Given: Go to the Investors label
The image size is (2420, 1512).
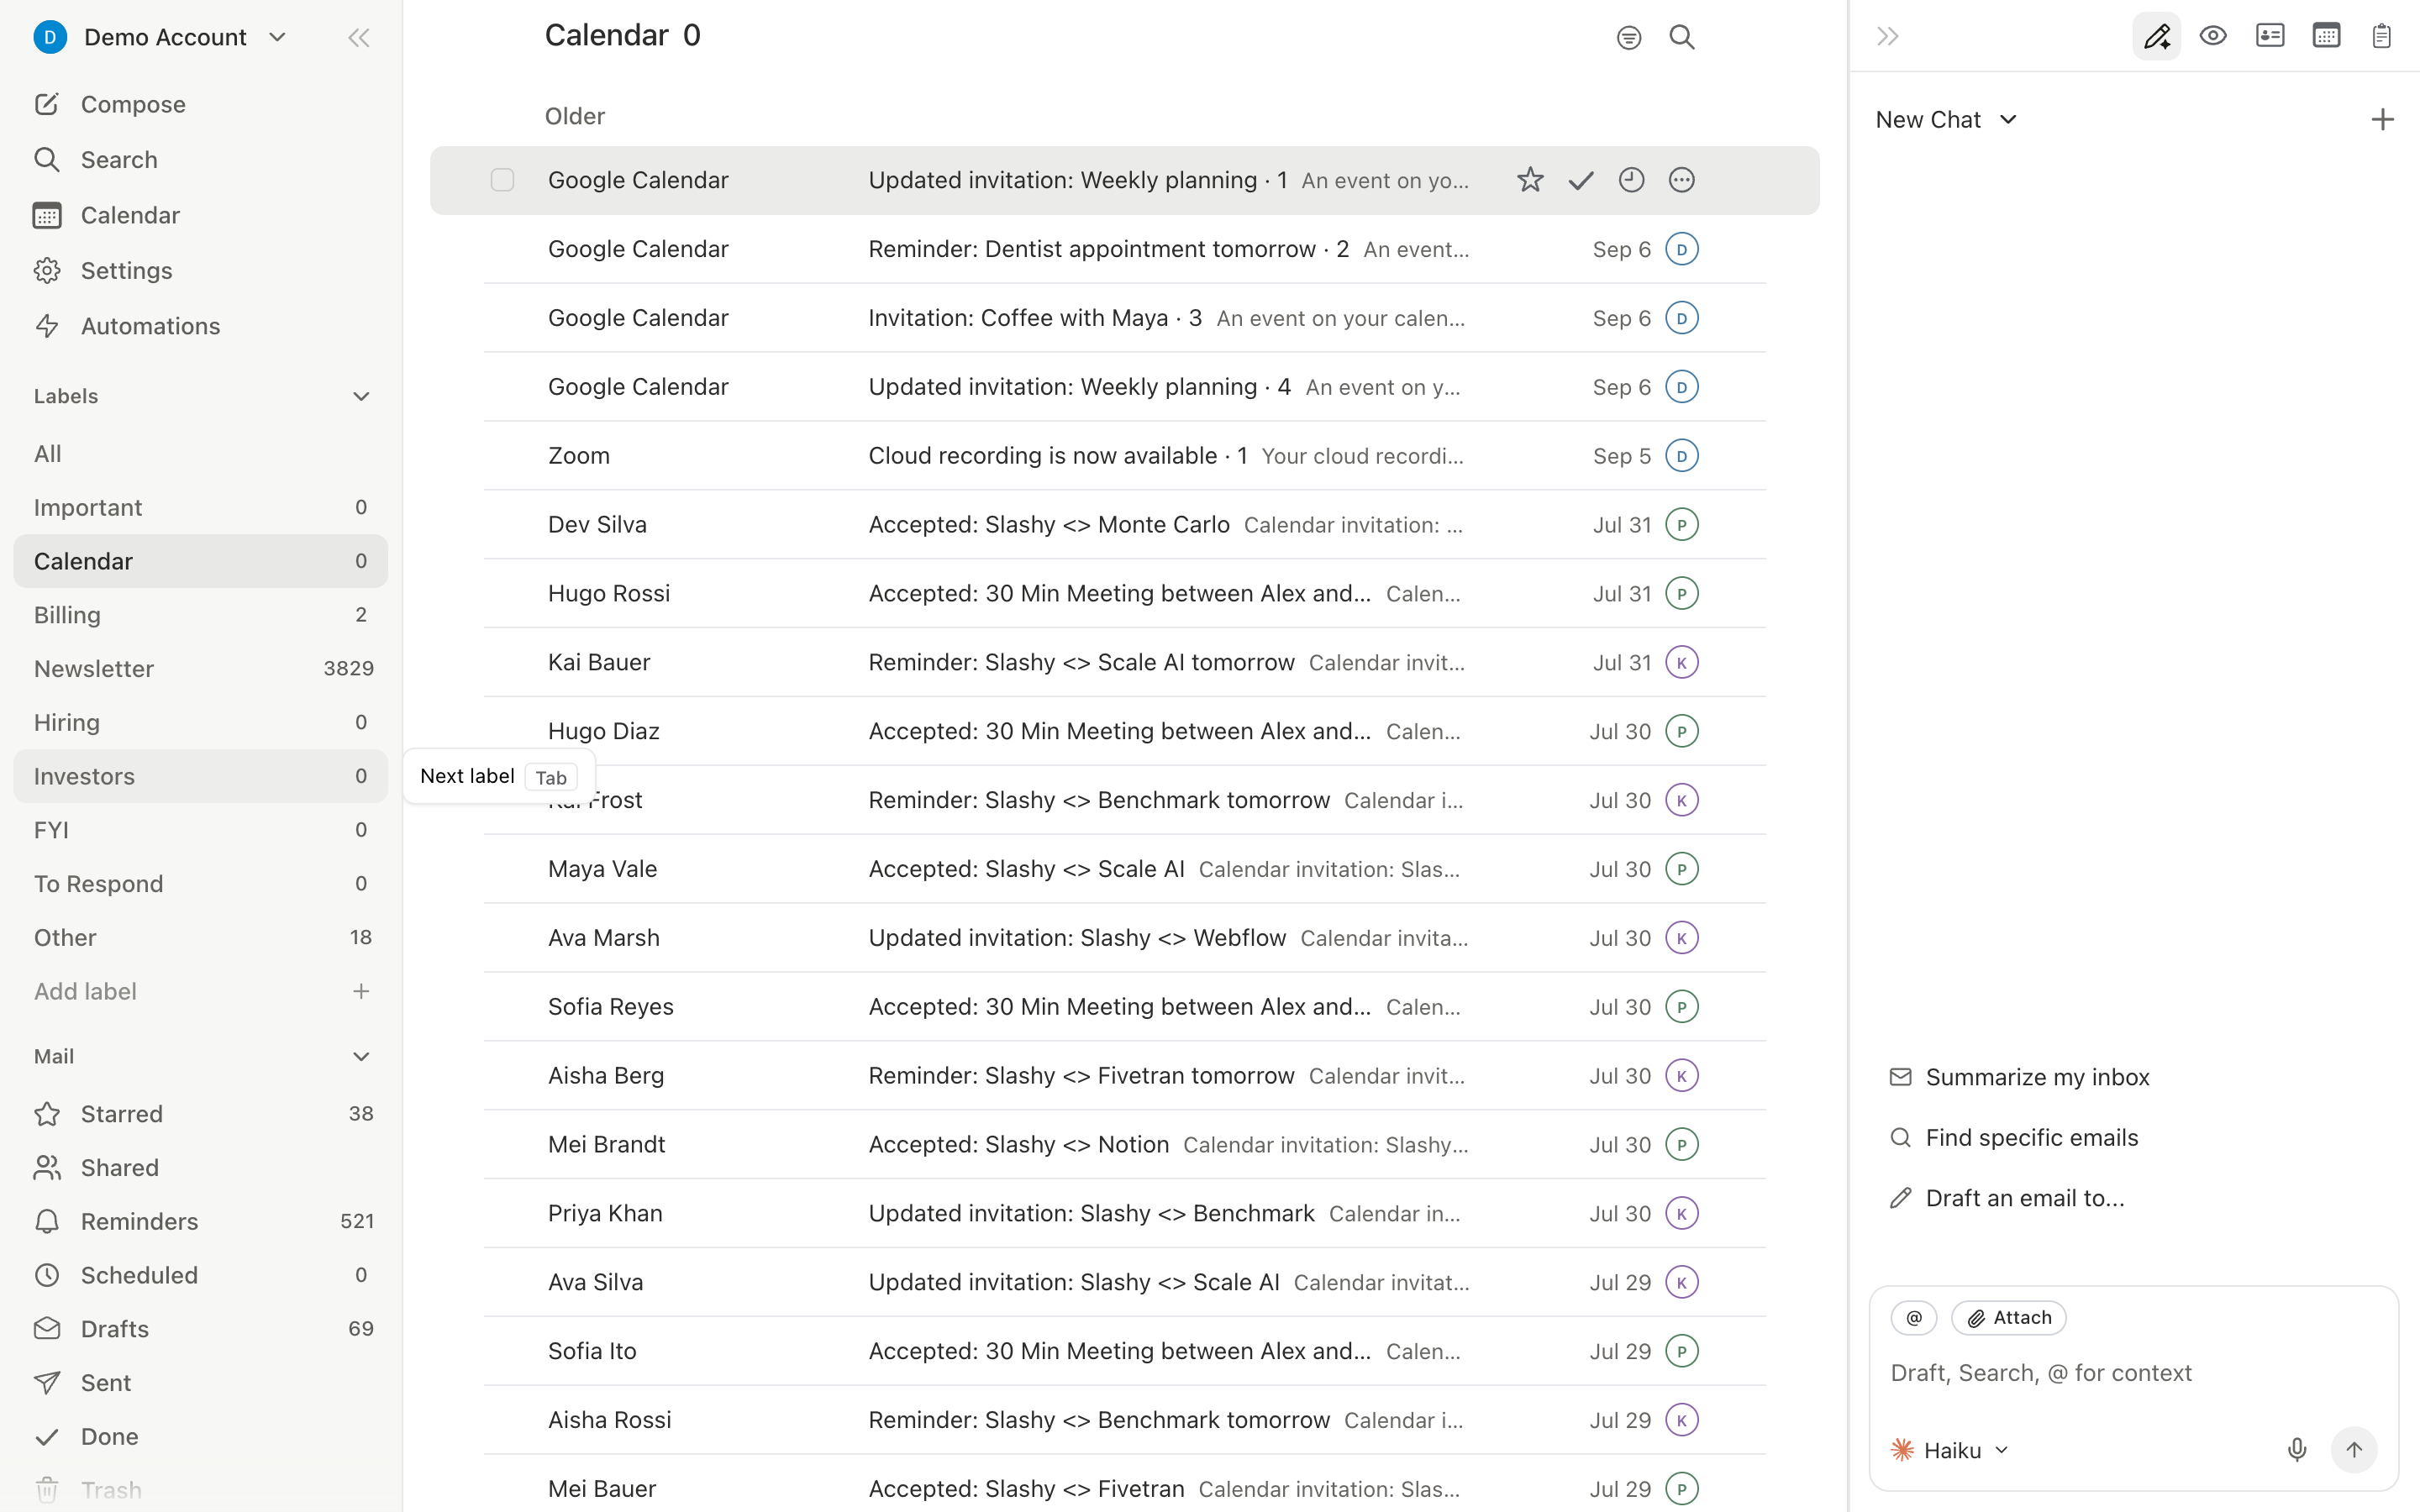Looking at the screenshot, I should 200,776.
